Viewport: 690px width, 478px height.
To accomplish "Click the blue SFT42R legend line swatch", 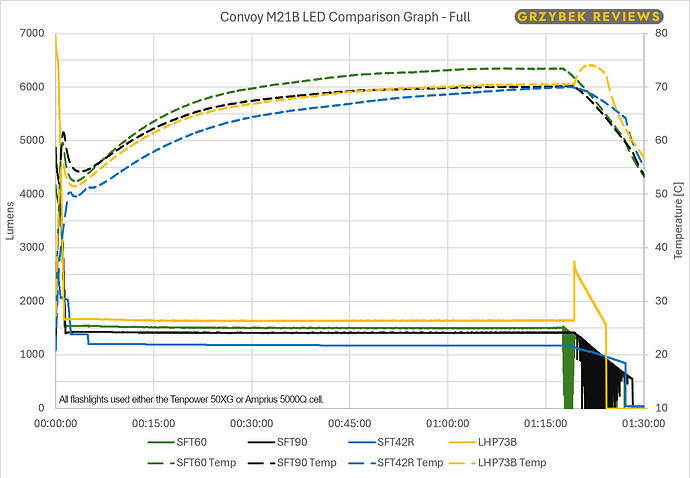I will pyautogui.click(x=361, y=442).
